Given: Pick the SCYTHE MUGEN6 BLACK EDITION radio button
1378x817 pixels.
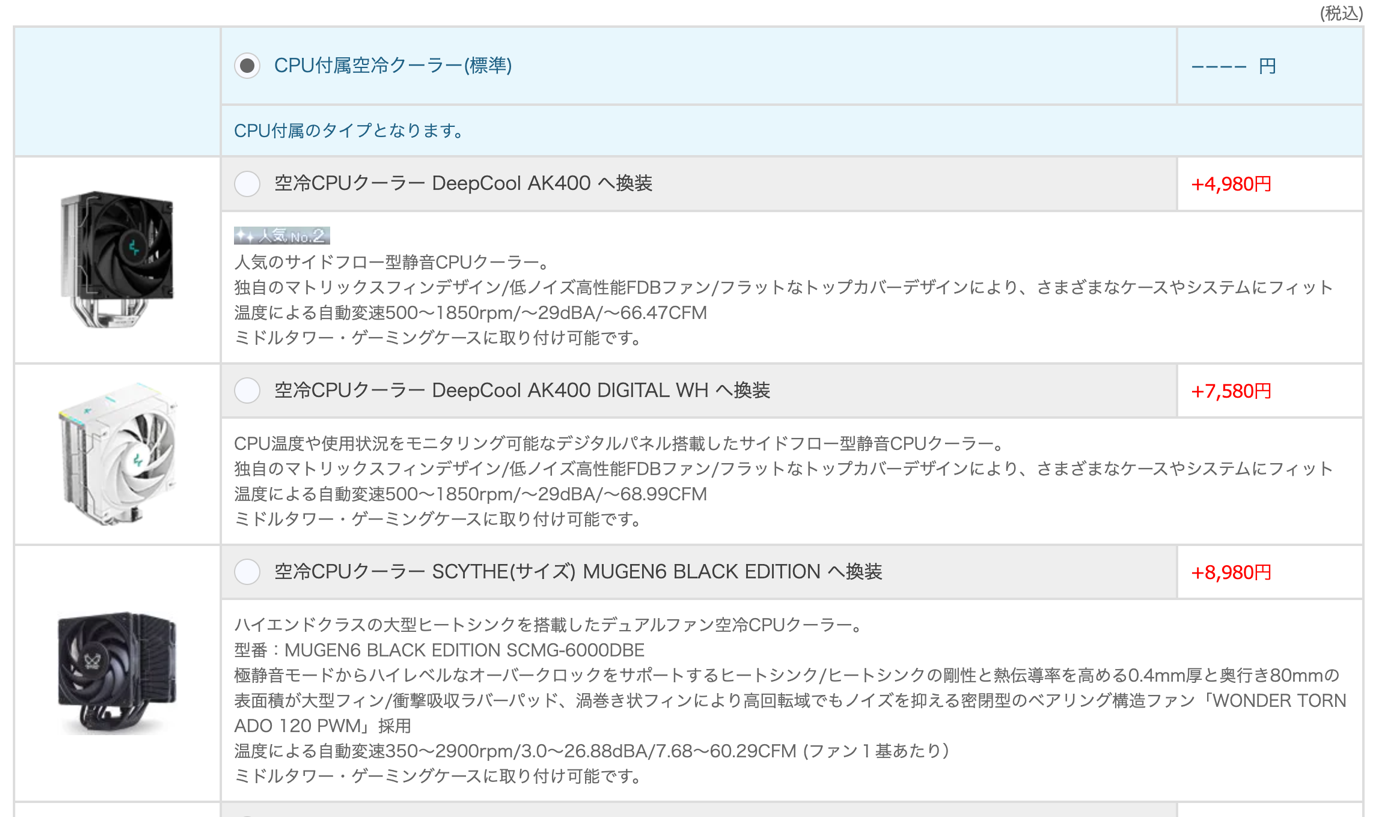Looking at the screenshot, I should coord(247,572).
